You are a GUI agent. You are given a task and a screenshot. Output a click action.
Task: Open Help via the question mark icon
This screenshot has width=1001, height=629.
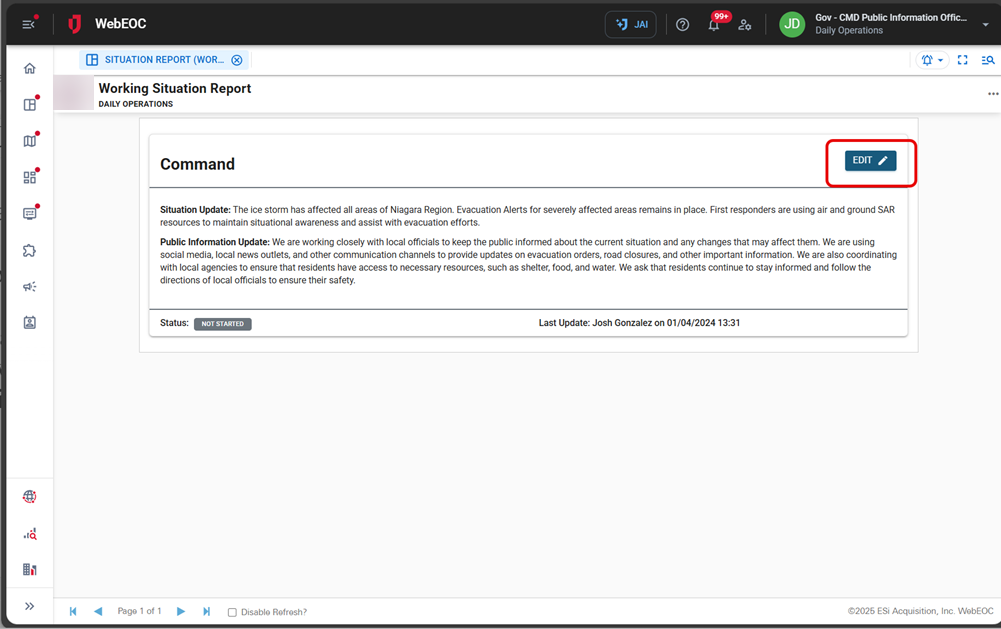[x=682, y=24]
